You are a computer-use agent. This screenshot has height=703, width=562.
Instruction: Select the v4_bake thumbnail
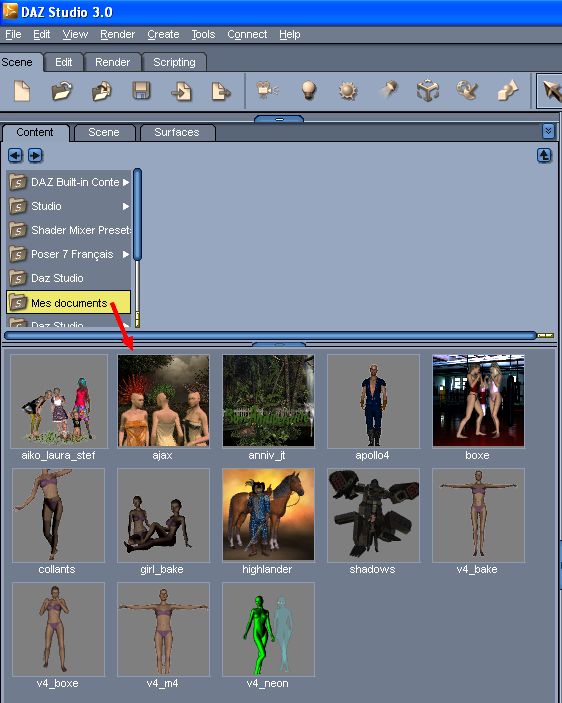coord(478,515)
